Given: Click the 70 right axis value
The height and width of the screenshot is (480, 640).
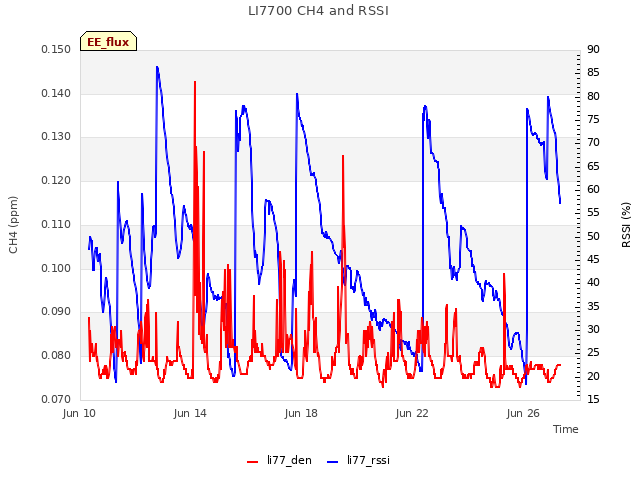Looking at the screenshot, I should click(x=593, y=143).
